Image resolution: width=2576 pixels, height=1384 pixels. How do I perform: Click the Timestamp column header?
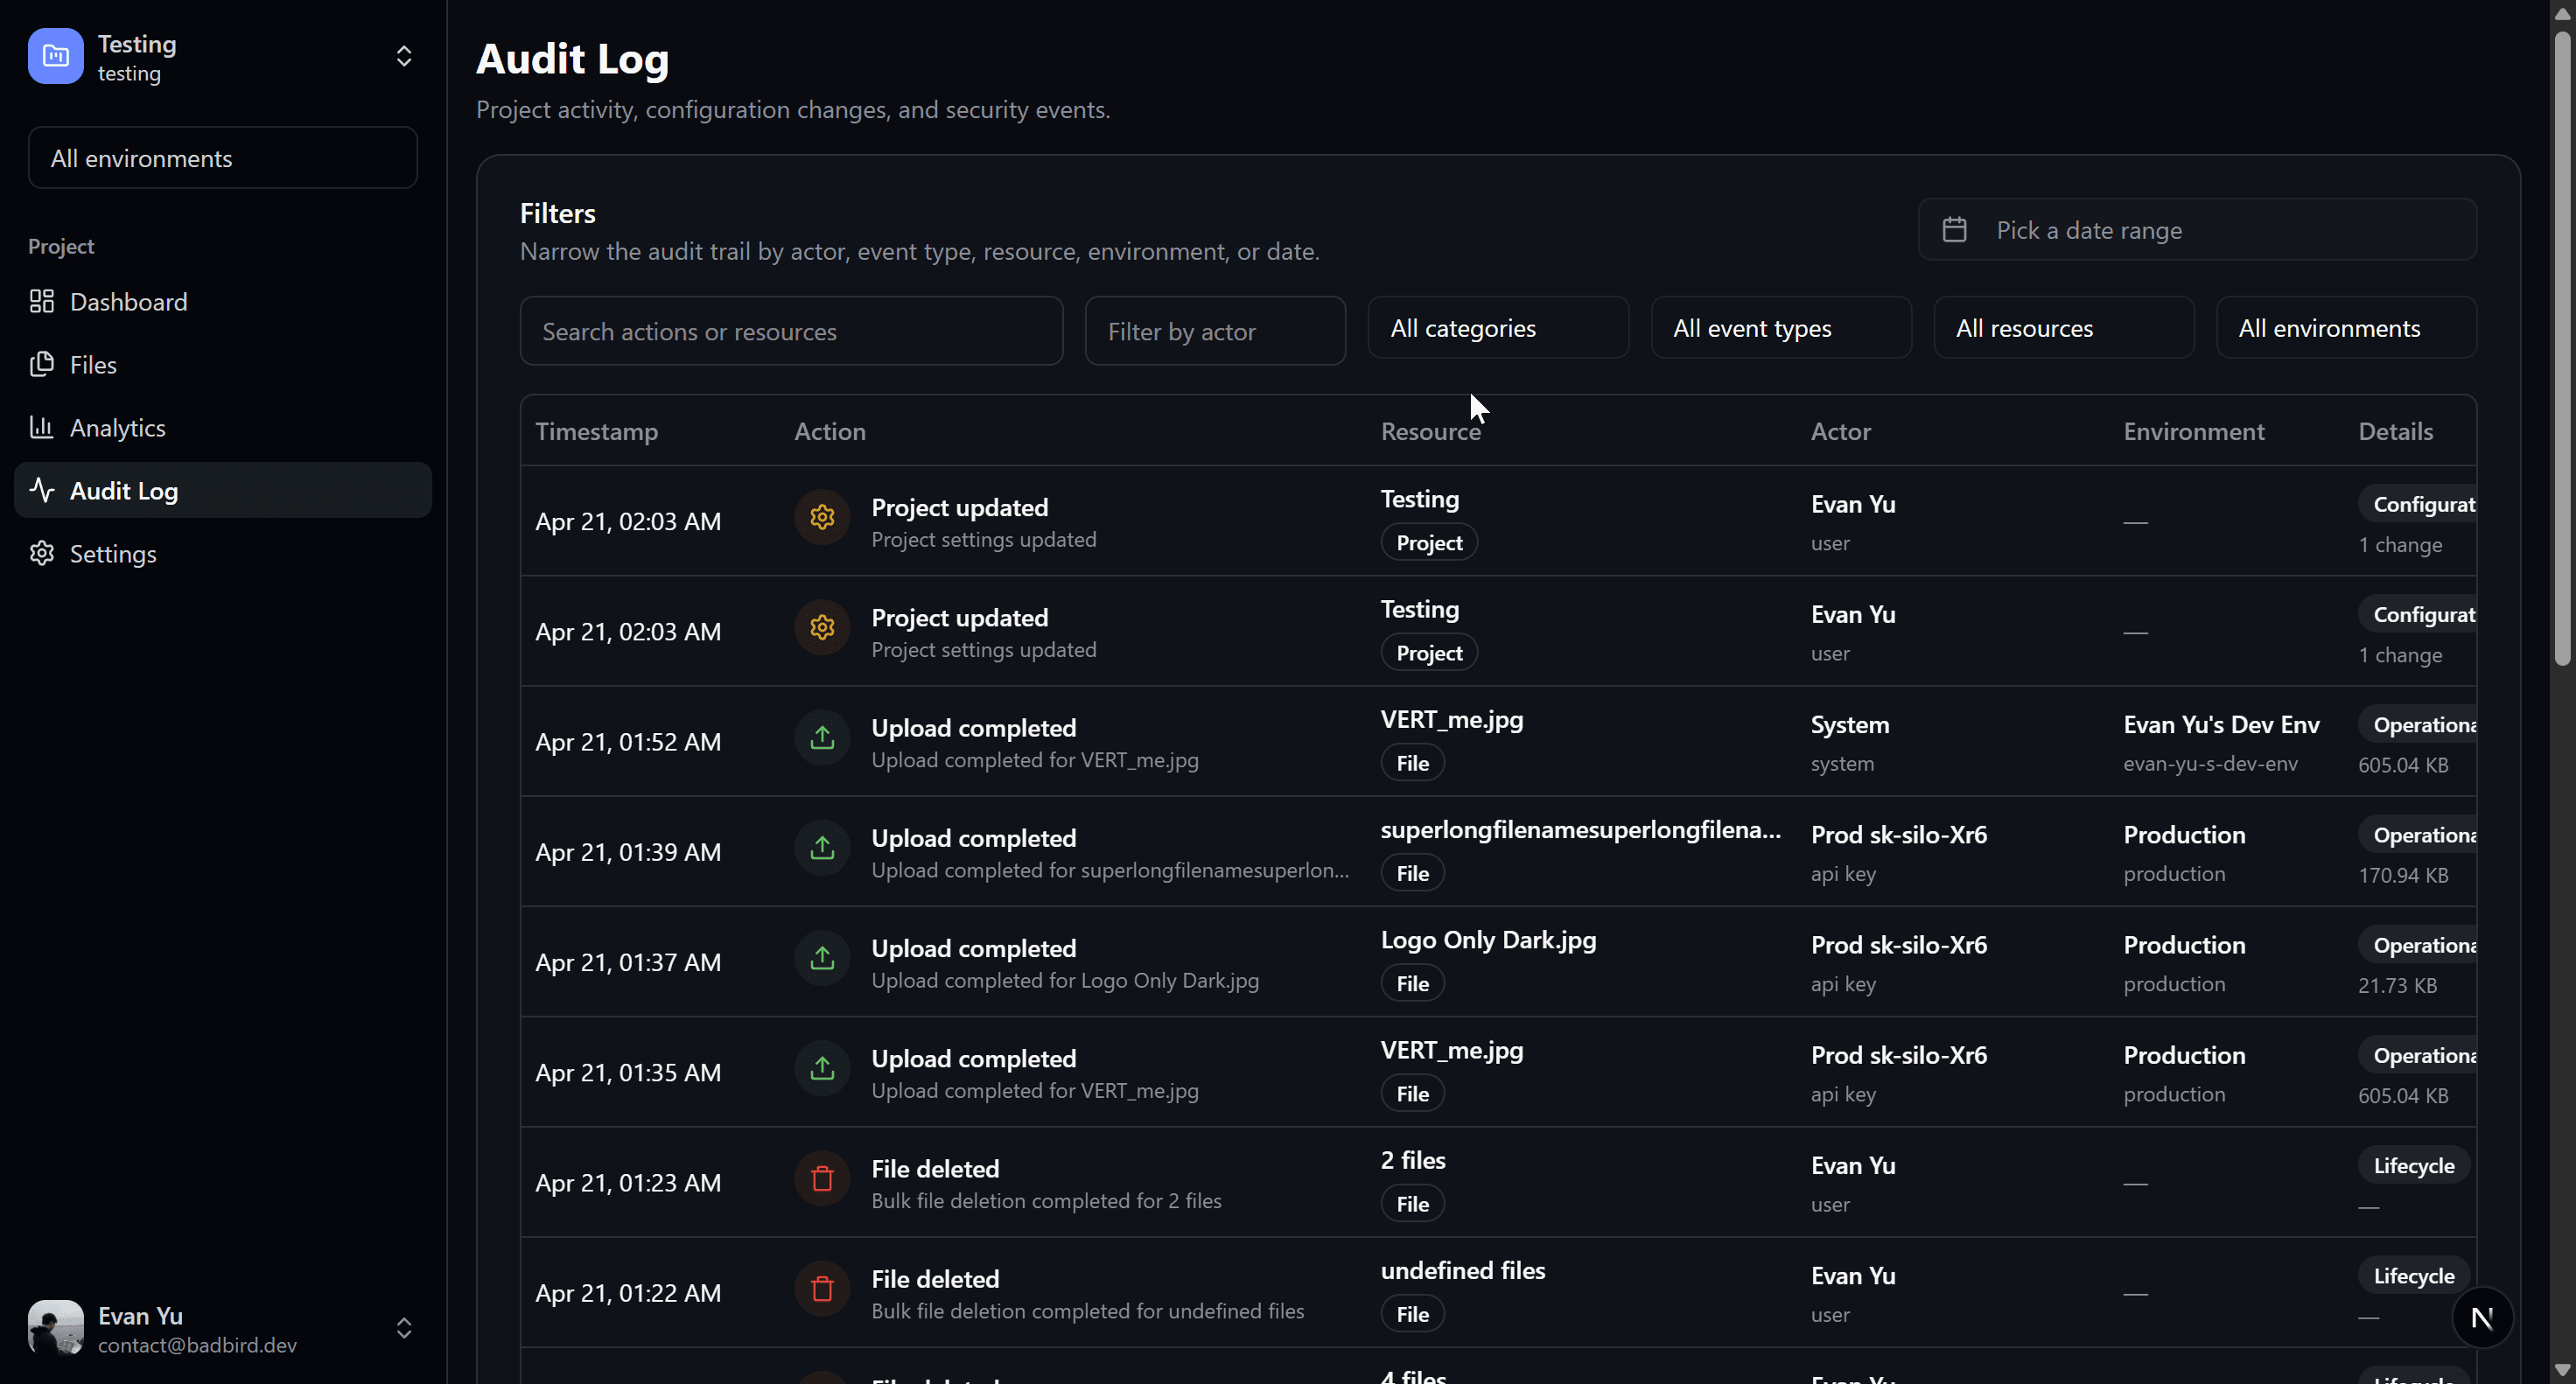[x=597, y=431]
